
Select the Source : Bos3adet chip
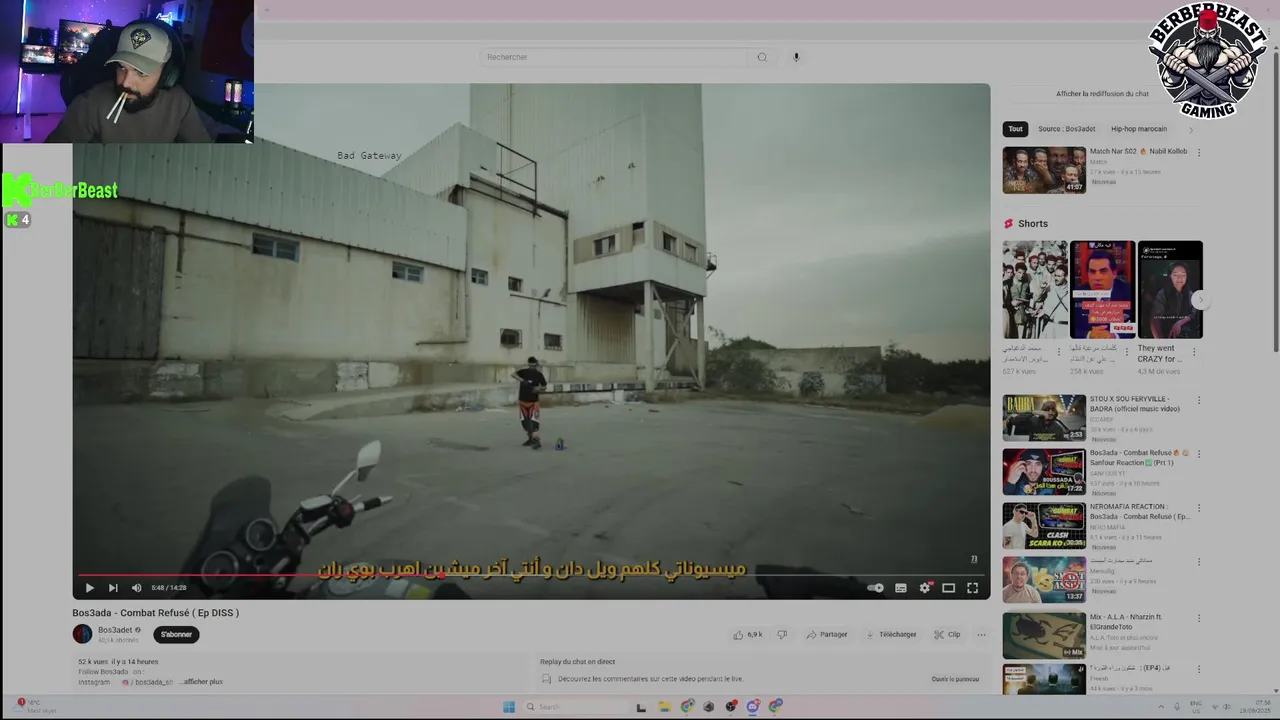1066,129
